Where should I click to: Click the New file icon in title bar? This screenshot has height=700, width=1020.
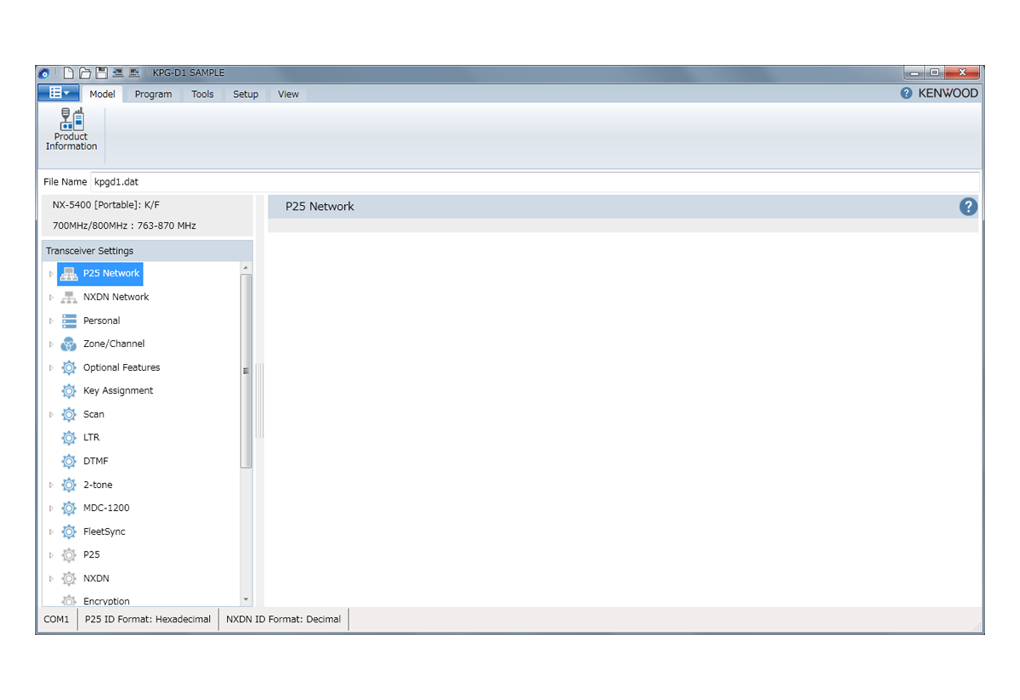point(68,73)
